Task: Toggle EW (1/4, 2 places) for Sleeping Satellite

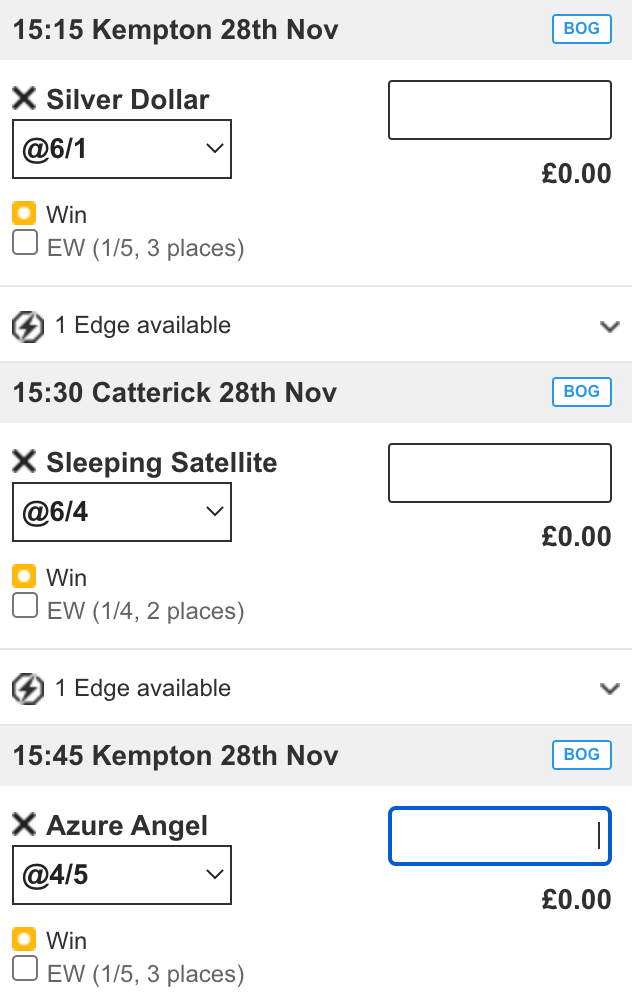Action: click(x=24, y=604)
